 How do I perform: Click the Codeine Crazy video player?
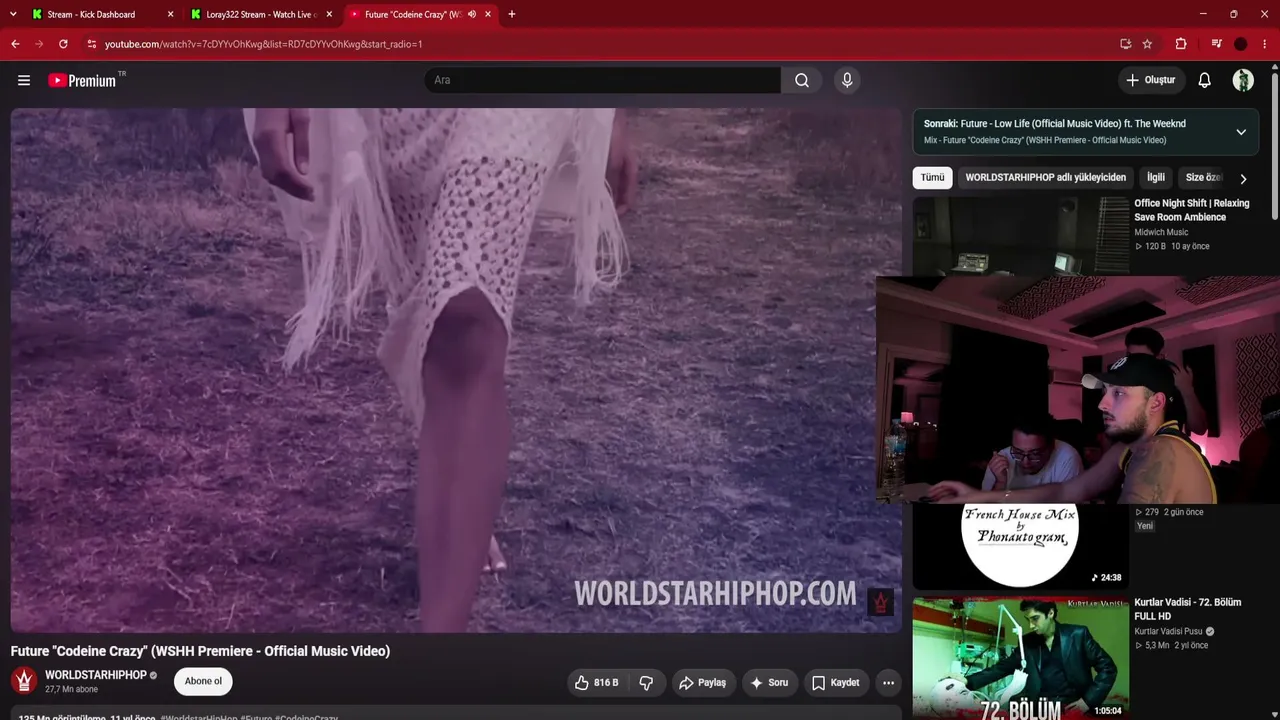coord(456,370)
